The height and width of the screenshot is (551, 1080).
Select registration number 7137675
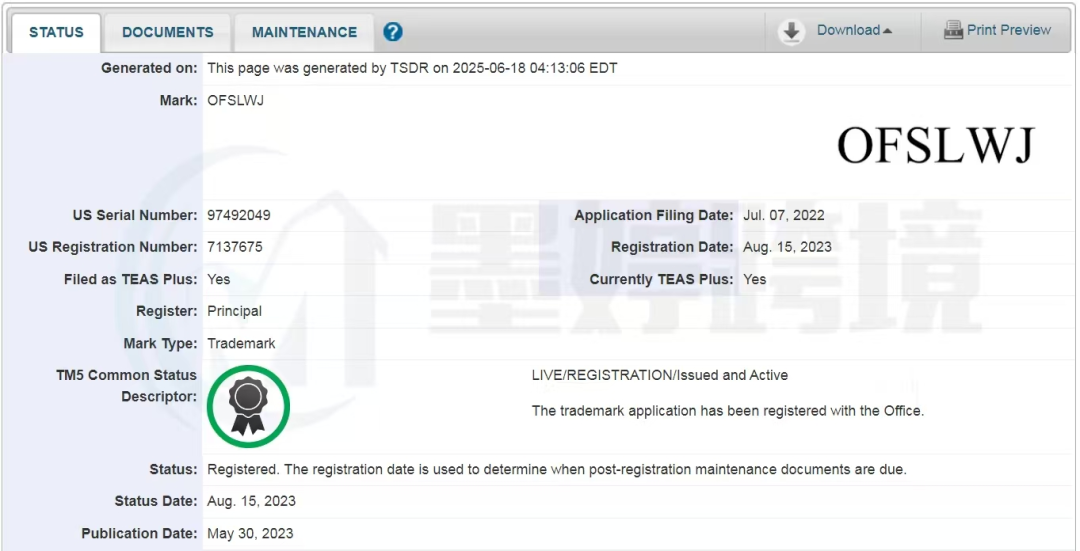[x=235, y=247]
